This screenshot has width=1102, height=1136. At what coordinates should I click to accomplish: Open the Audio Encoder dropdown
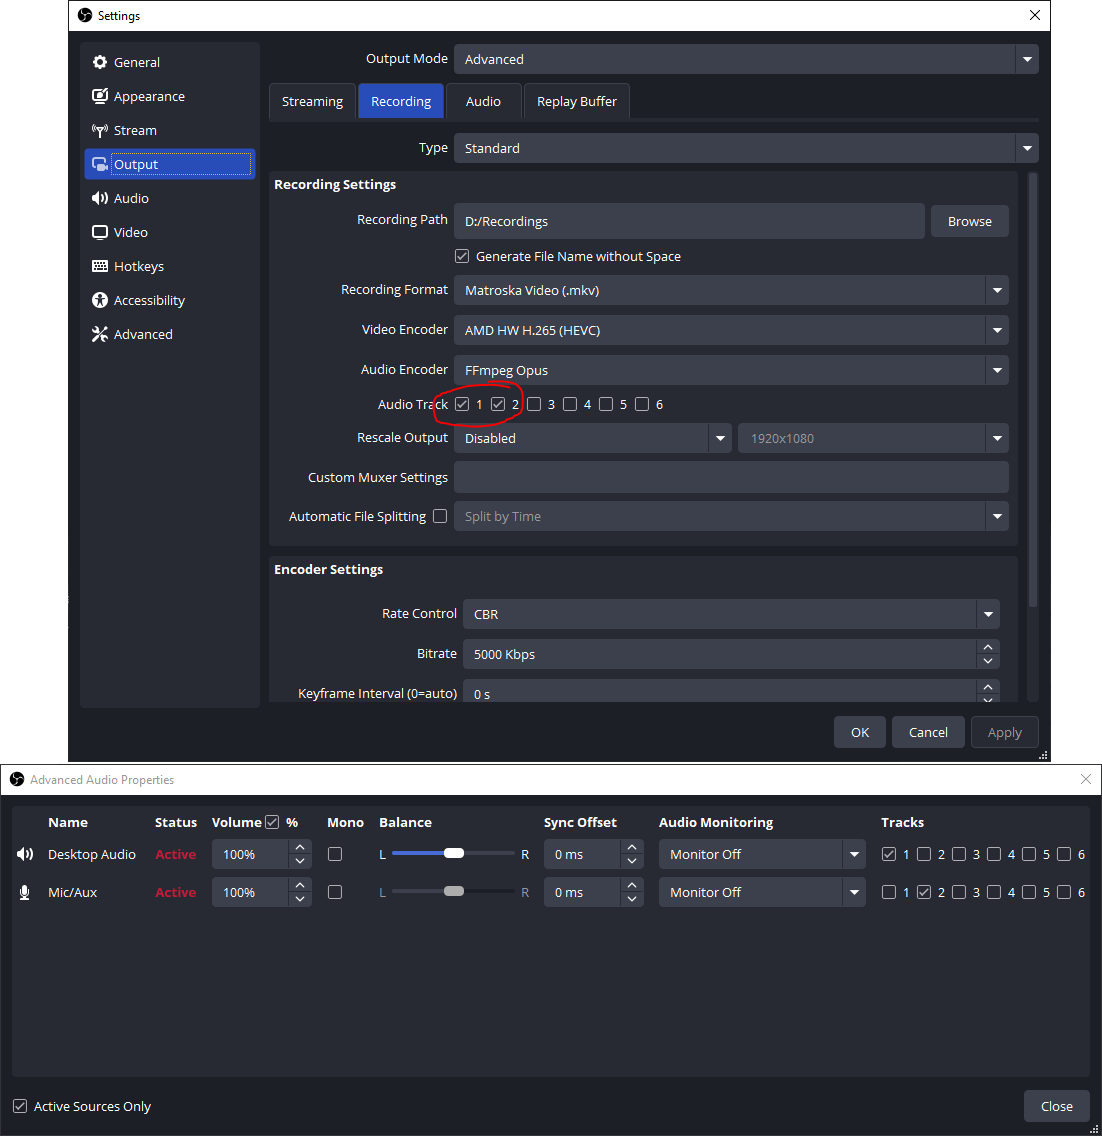(x=731, y=370)
